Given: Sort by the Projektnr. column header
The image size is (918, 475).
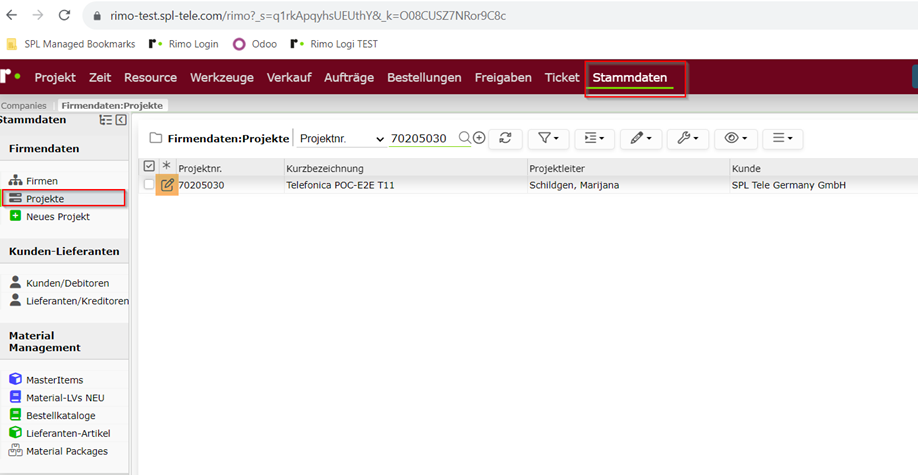Looking at the screenshot, I should coord(200,169).
